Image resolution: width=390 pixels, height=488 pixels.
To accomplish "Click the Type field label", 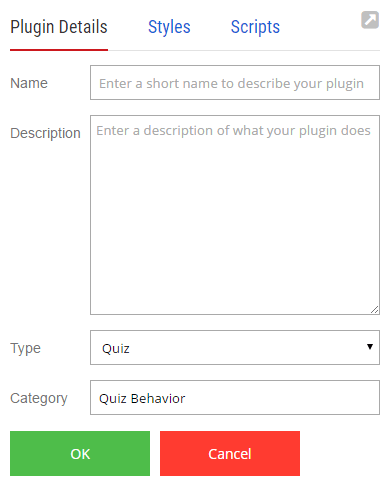I will pos(25,348).
